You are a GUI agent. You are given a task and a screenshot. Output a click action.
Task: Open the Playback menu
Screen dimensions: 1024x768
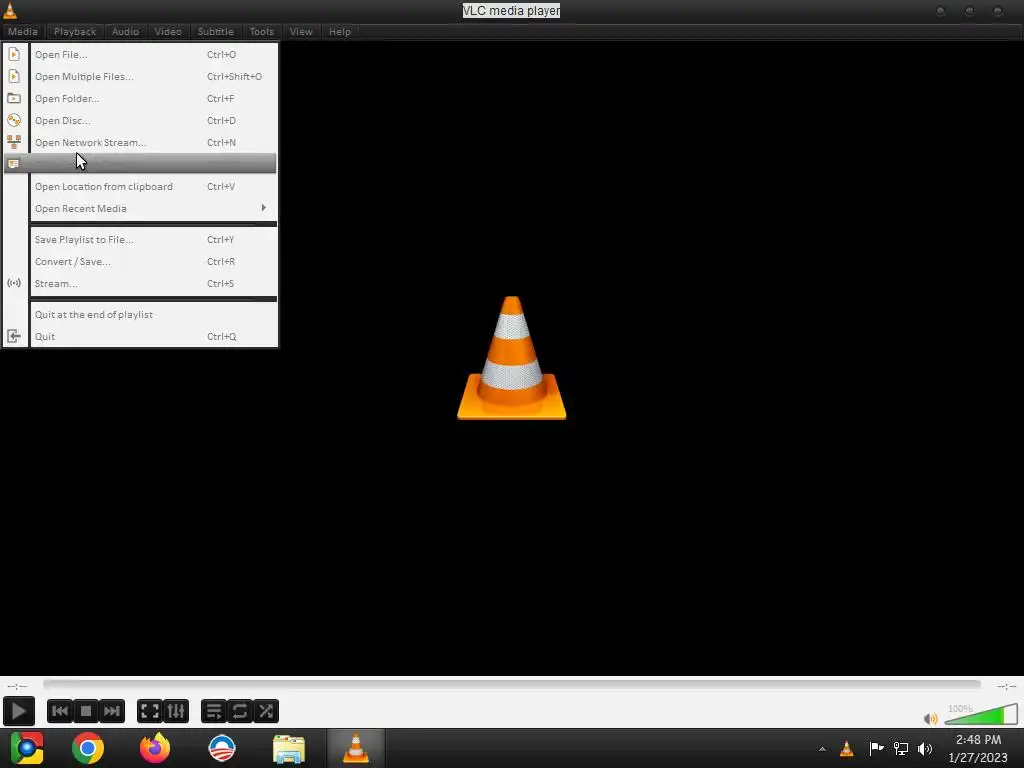point(74,31)
